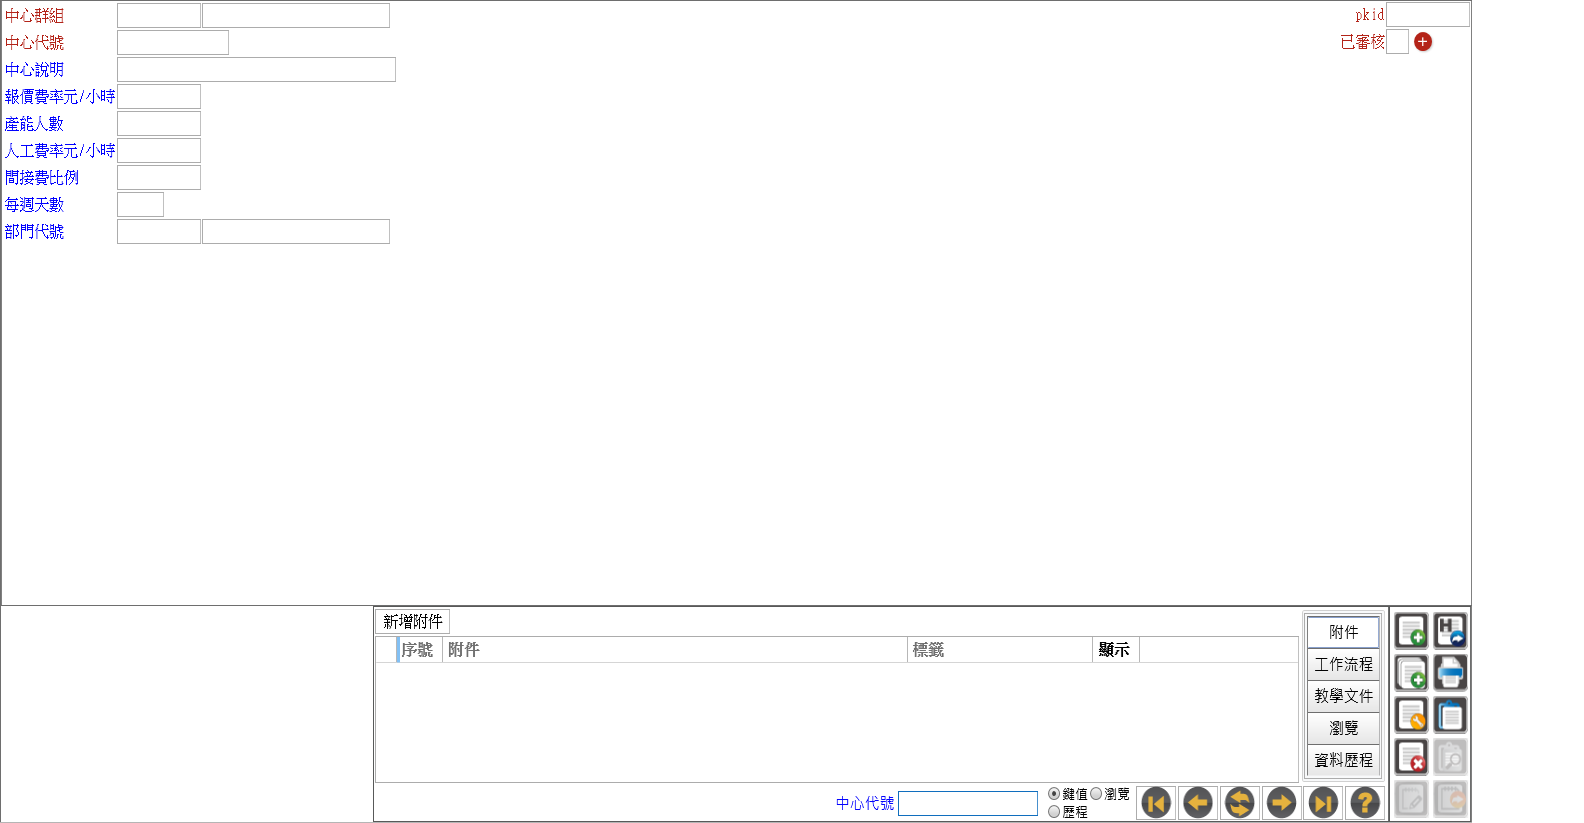Click the add new record icon
Viewport: 1584px width, 823px height.
click(x=1411, y=631)
